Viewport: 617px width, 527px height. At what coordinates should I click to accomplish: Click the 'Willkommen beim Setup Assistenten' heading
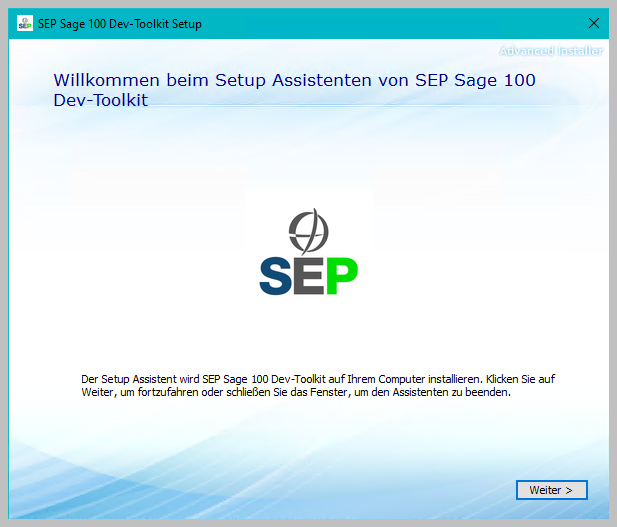tap(294, 90)
